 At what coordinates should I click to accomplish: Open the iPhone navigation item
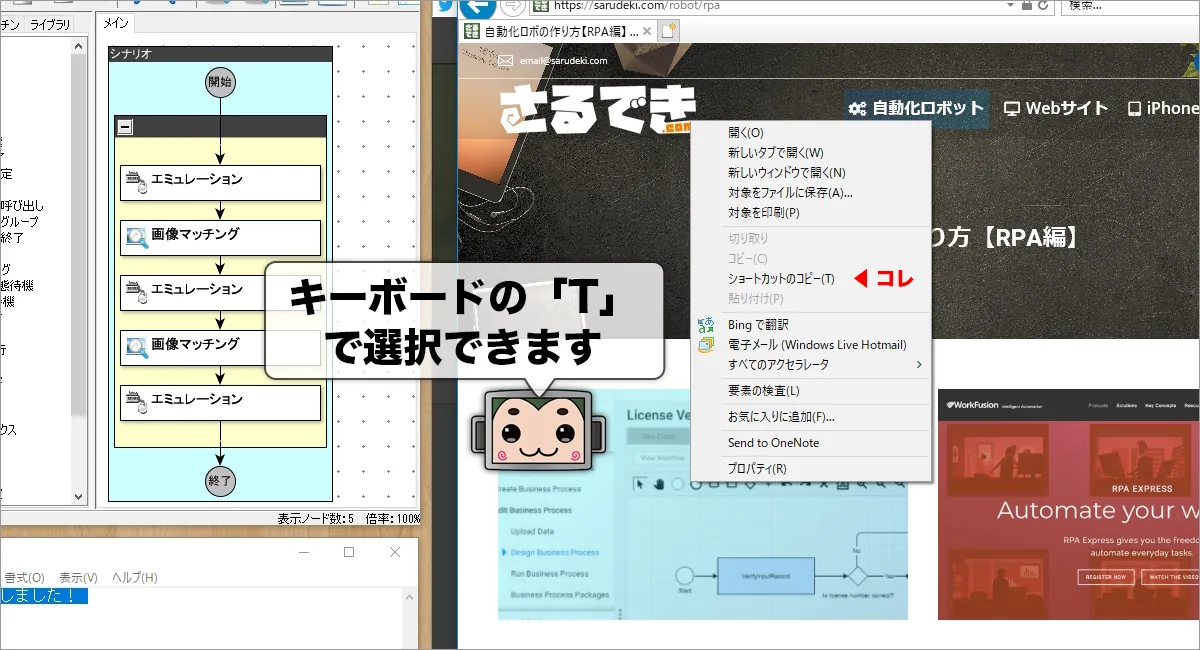(x=1163, y=108)
